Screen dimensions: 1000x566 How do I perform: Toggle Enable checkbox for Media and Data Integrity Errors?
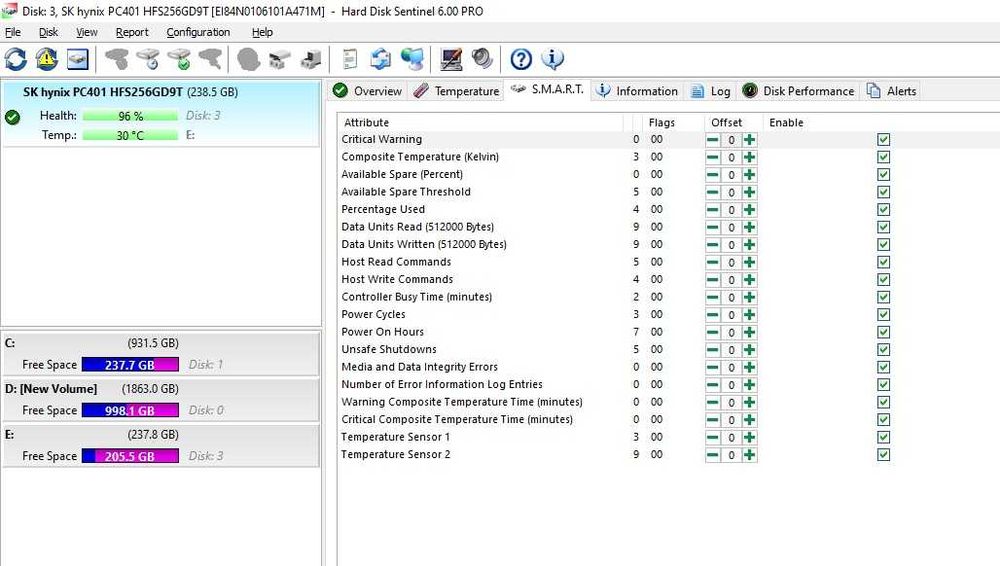tap(883, 368)
